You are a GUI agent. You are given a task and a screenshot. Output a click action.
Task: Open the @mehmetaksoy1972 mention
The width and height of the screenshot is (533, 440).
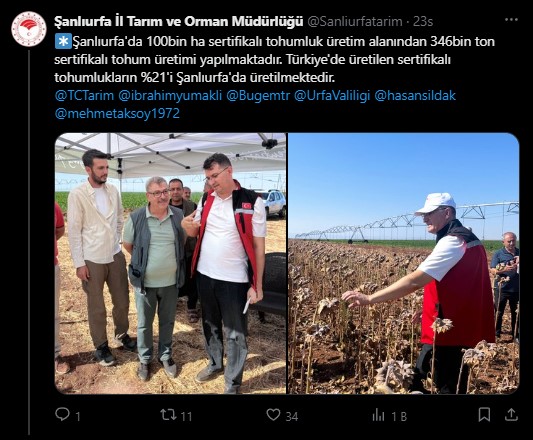(x=117, y=114)
